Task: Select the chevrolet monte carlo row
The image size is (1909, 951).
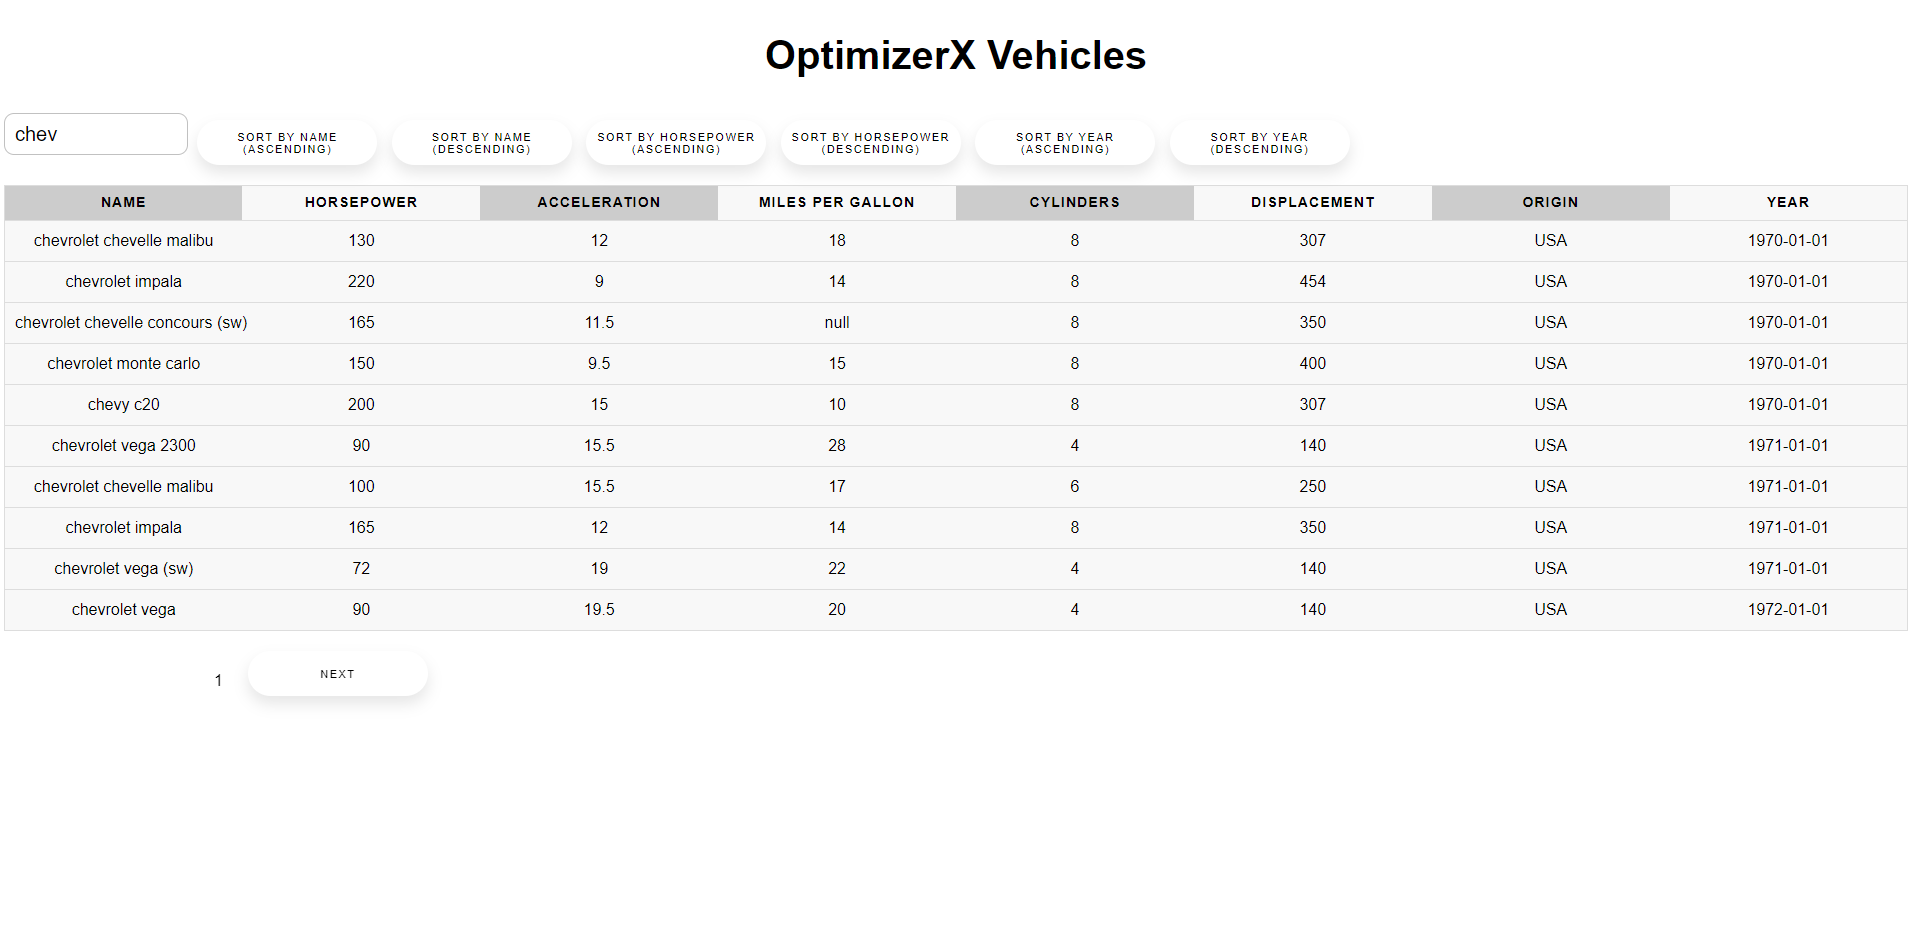Action: (124, 364)
